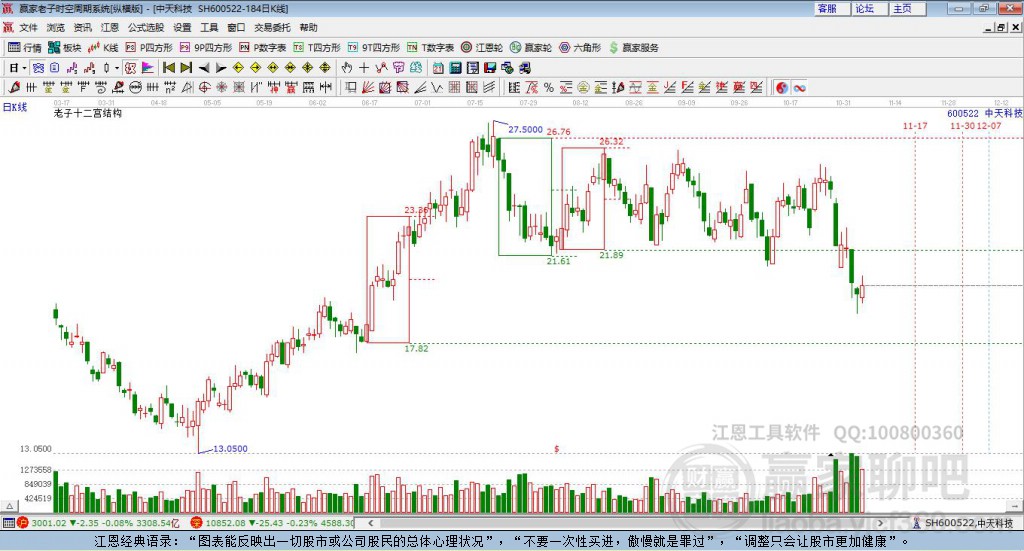Select the hand pan tool
Viewport: 1024px width, 551px height.
click(x=347, y=67)
